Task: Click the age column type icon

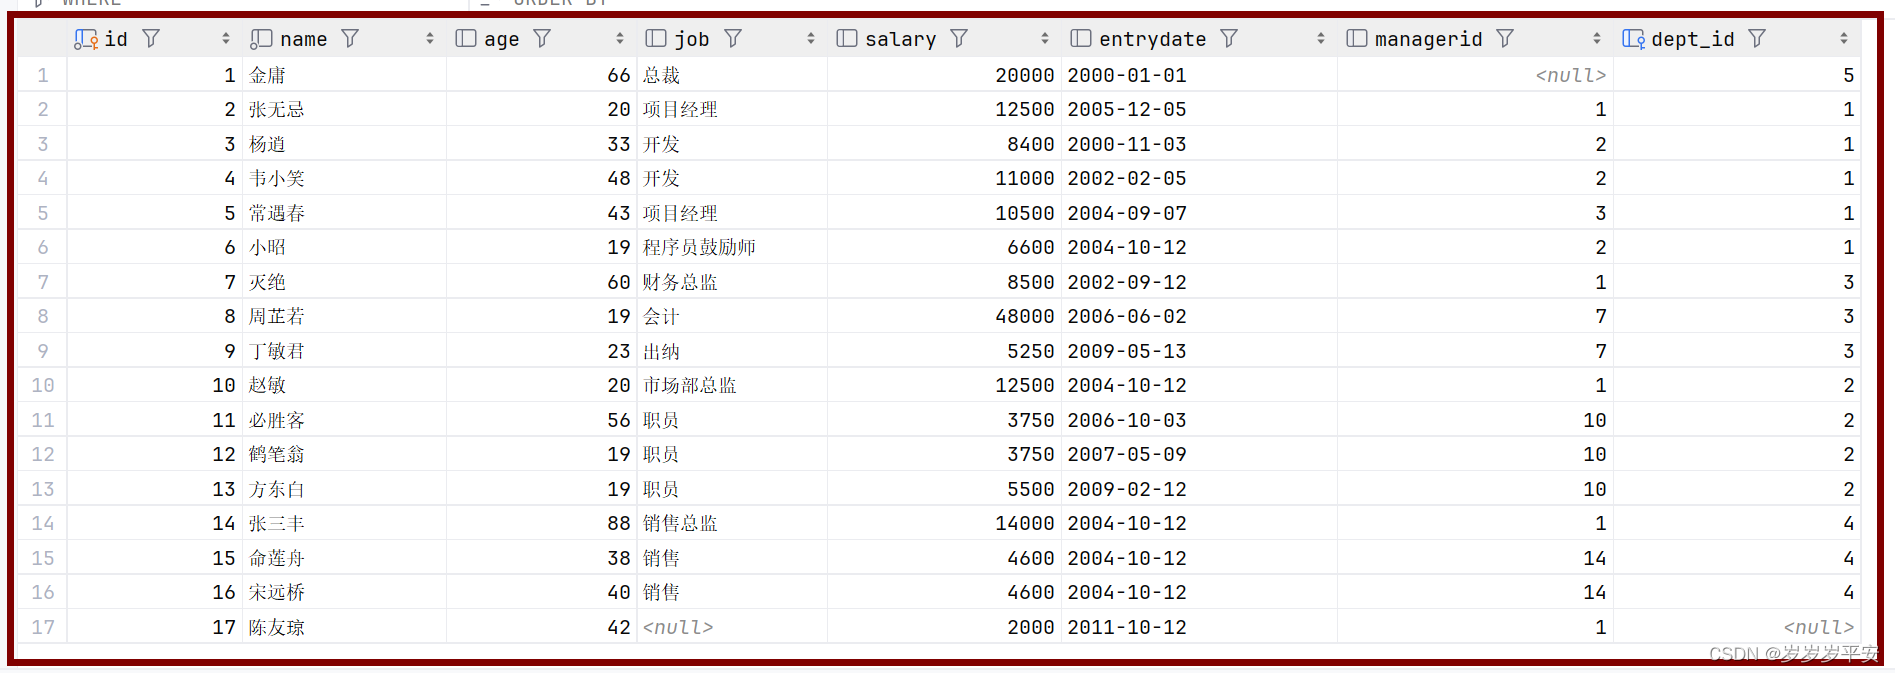Action: (466, 39)
